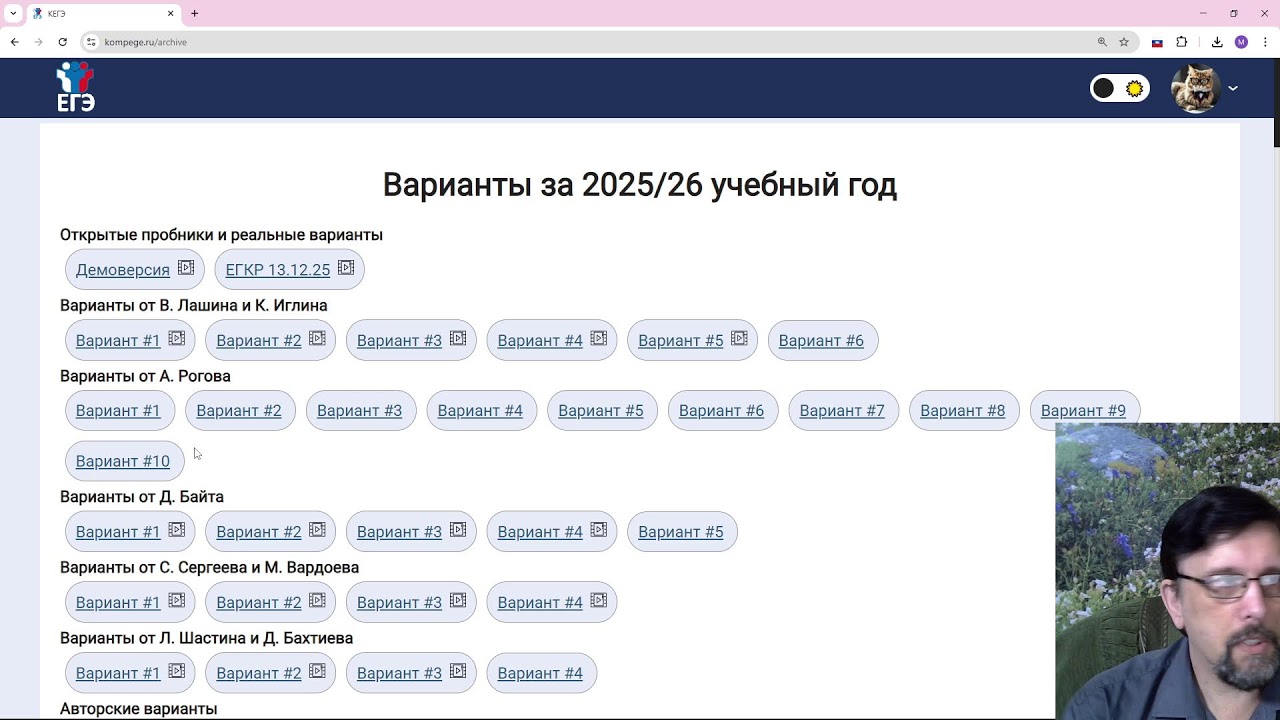This screenshot has width=1280, height=720.
Task: Bookmark this page with star icon
Action: click(x=1124, y=42)
